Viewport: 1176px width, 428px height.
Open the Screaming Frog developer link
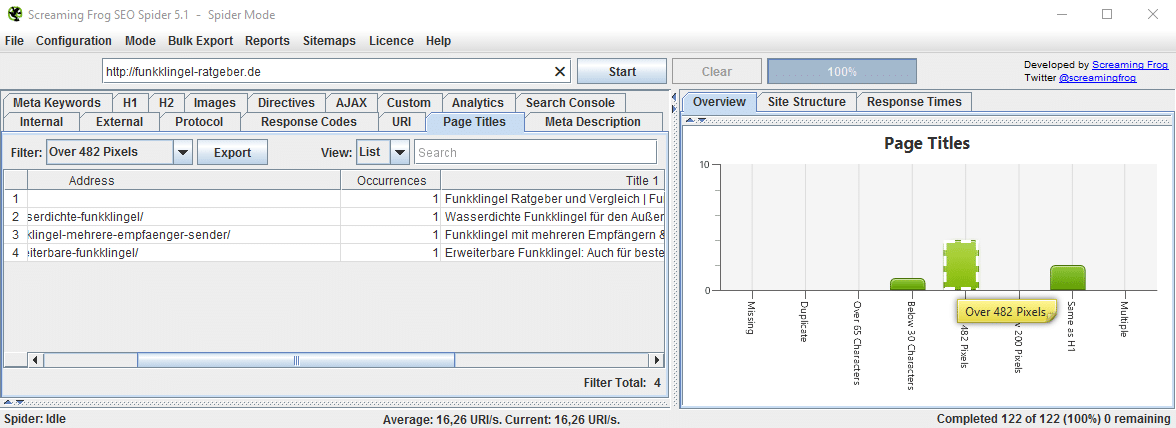[x=1130, y=65]
